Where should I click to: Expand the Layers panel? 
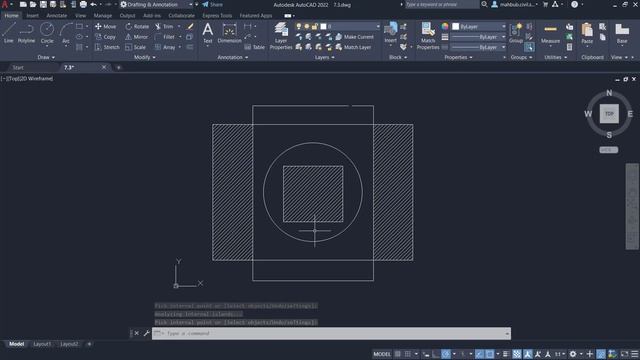coord(325,58)
